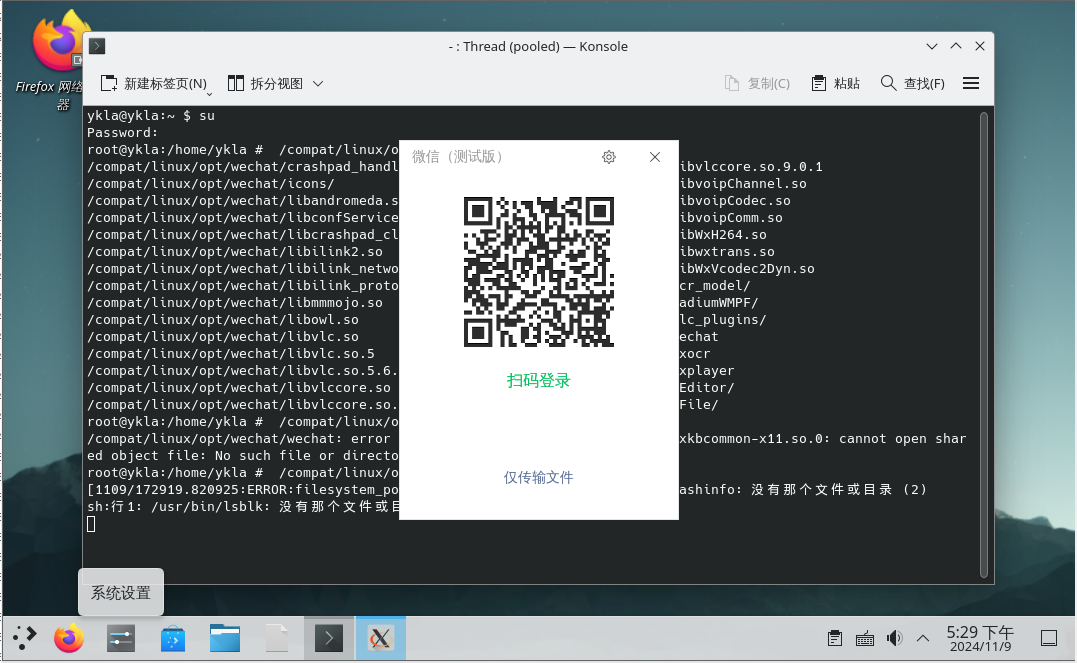Launch Firefox from the taskbar
Viewport: 1077px width, 663px height.
69,638
